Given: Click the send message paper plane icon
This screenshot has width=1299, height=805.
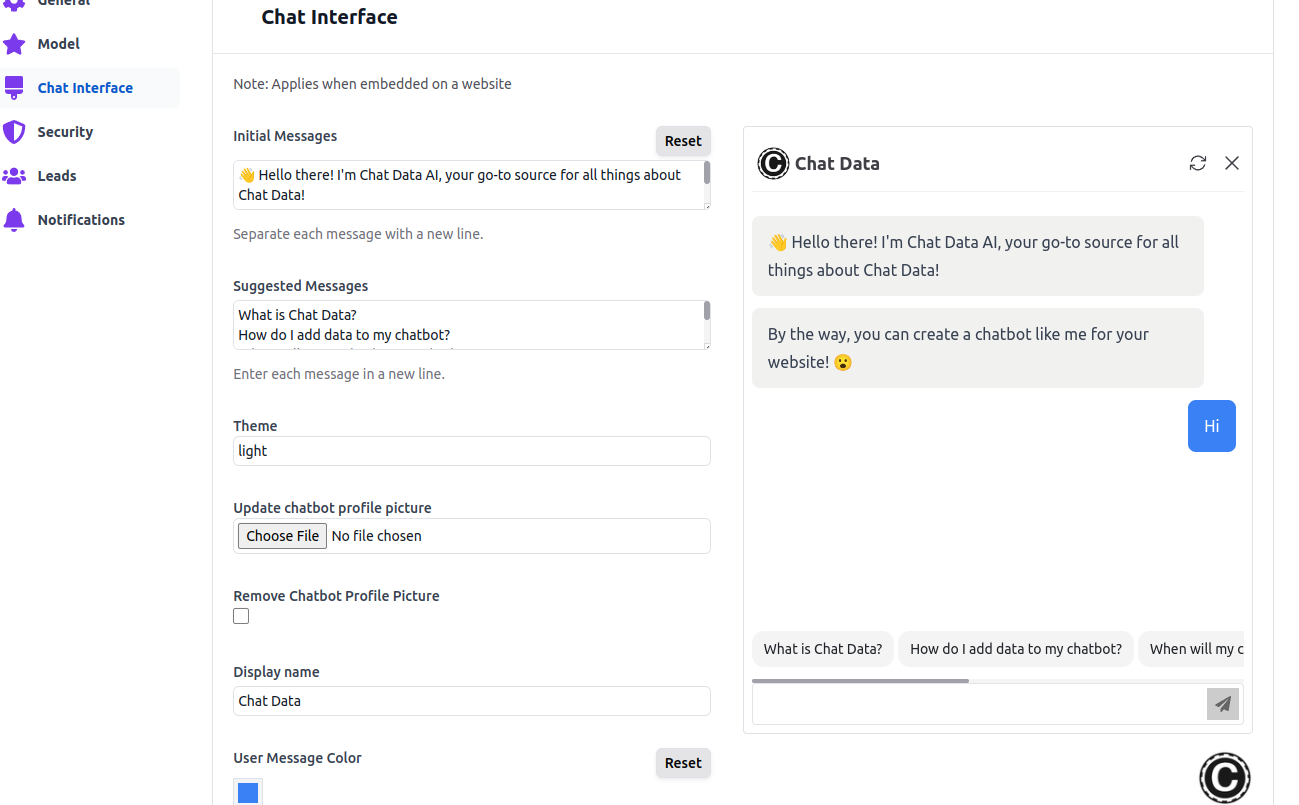Looking at the screenshot, I should pos(1222,704).
